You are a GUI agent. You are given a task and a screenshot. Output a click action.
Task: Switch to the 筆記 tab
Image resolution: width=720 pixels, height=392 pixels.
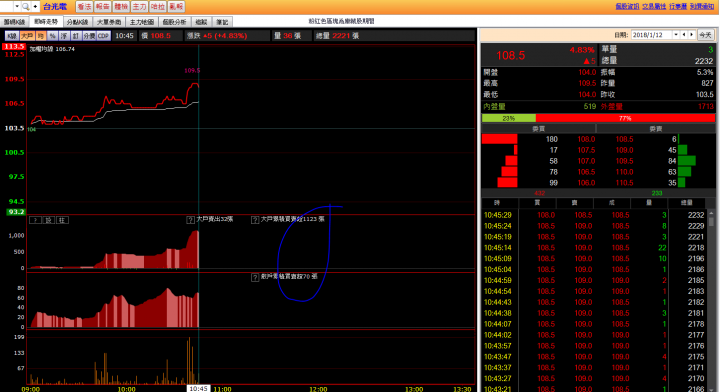coord(222,22)
